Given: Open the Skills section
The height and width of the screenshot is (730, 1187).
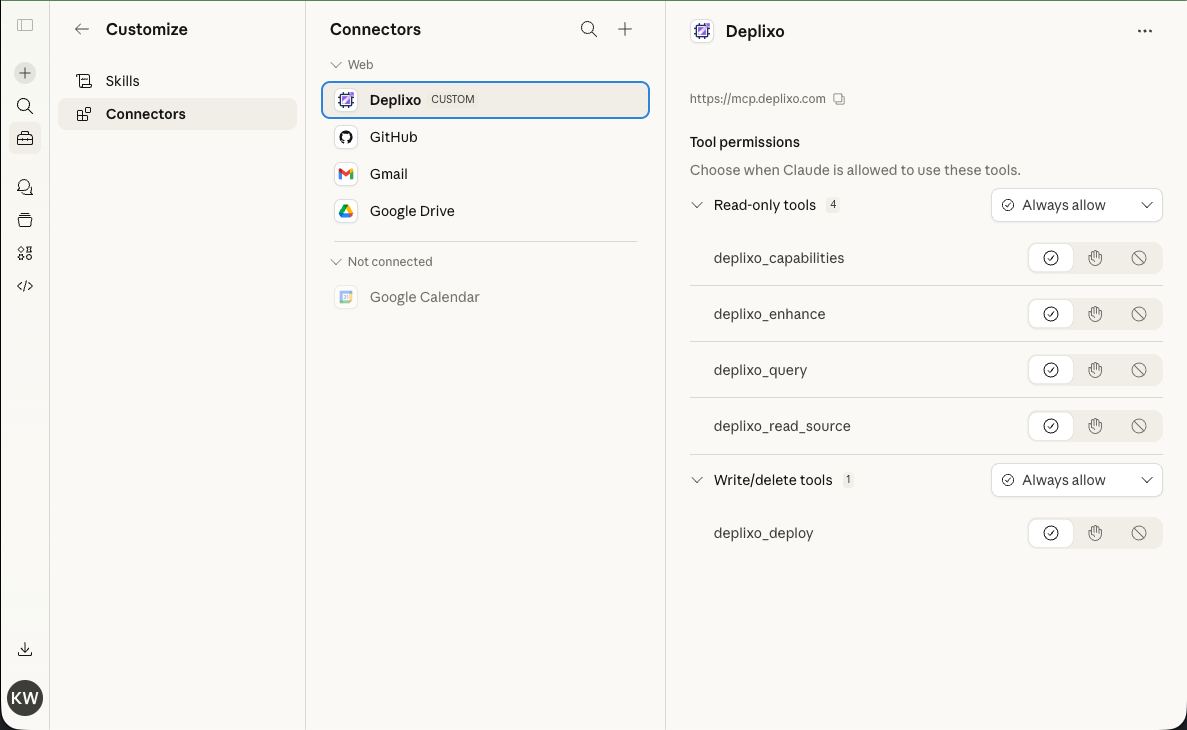Looking at the screenshot, I should (x=177, y=81).
